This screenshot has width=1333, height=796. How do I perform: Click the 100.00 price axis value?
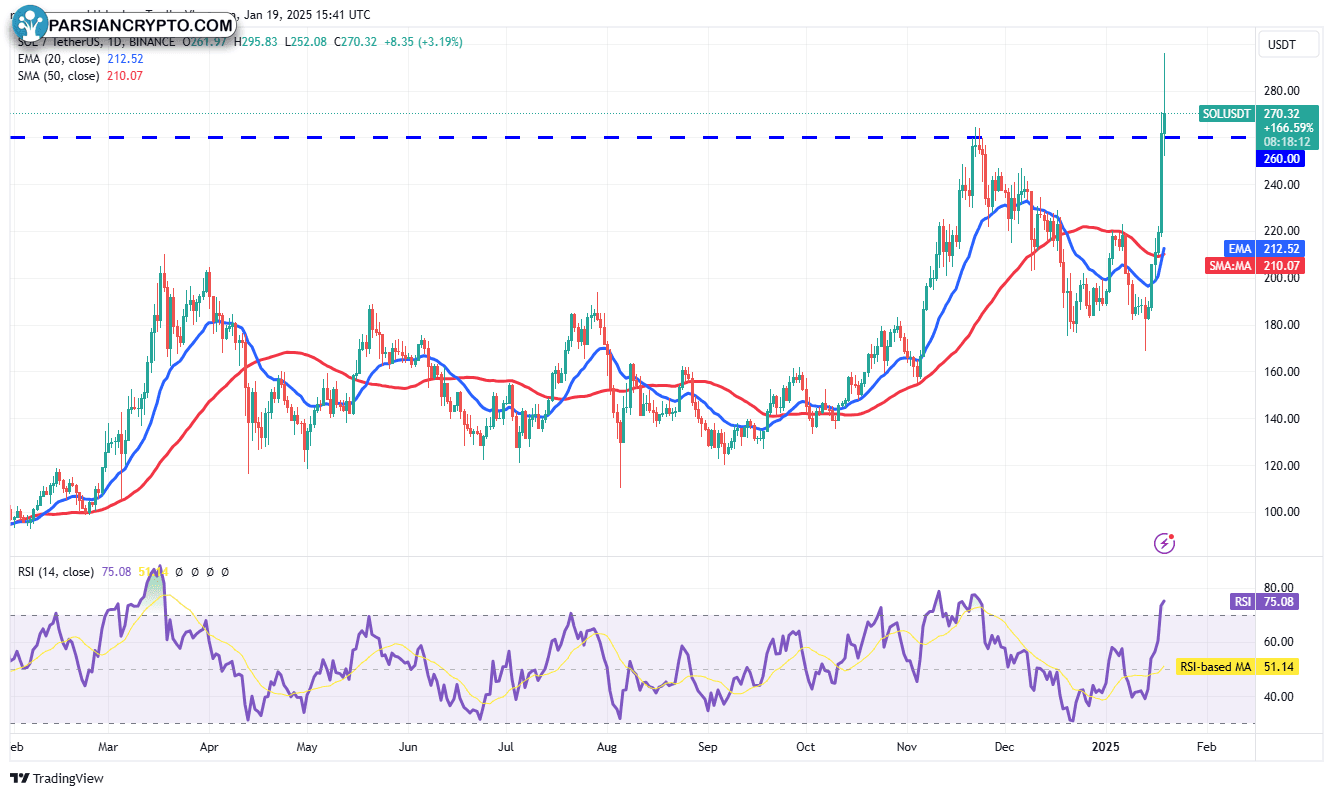click(1282, 512)
